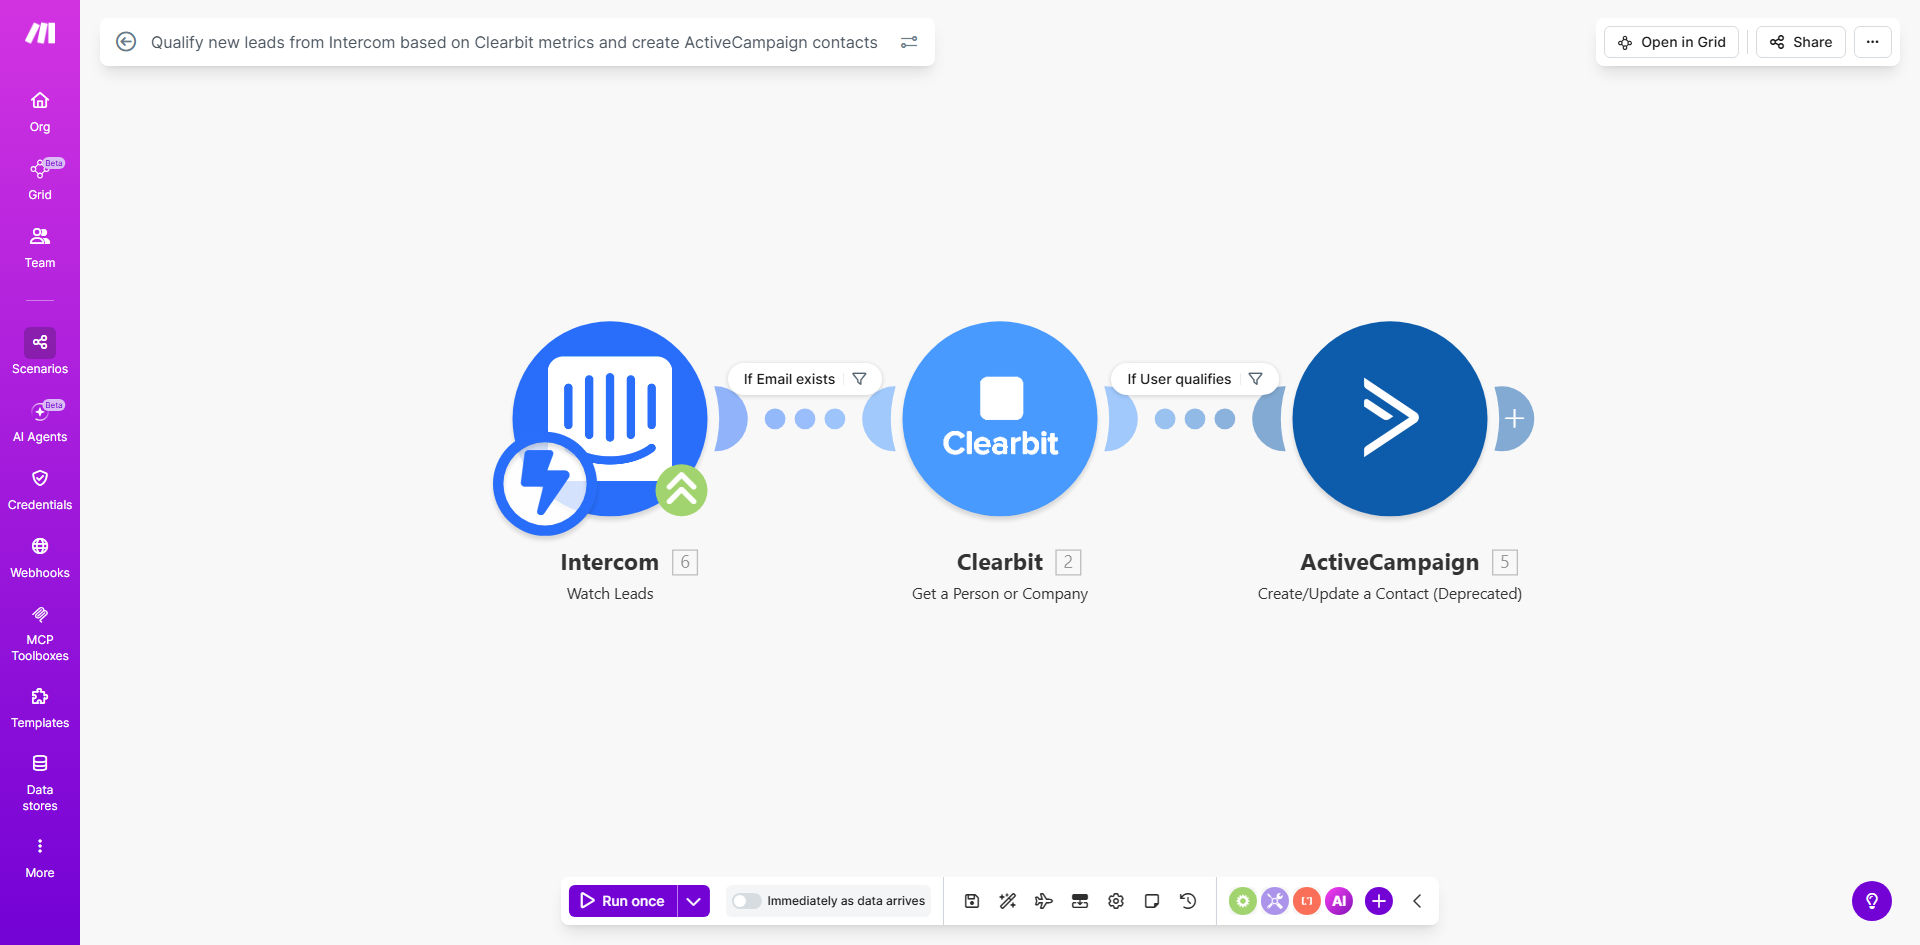Click 'Create/Update a Contact (Deprecated)' text
Viewport: 1920px width, 945px height.
(1390, 594)
